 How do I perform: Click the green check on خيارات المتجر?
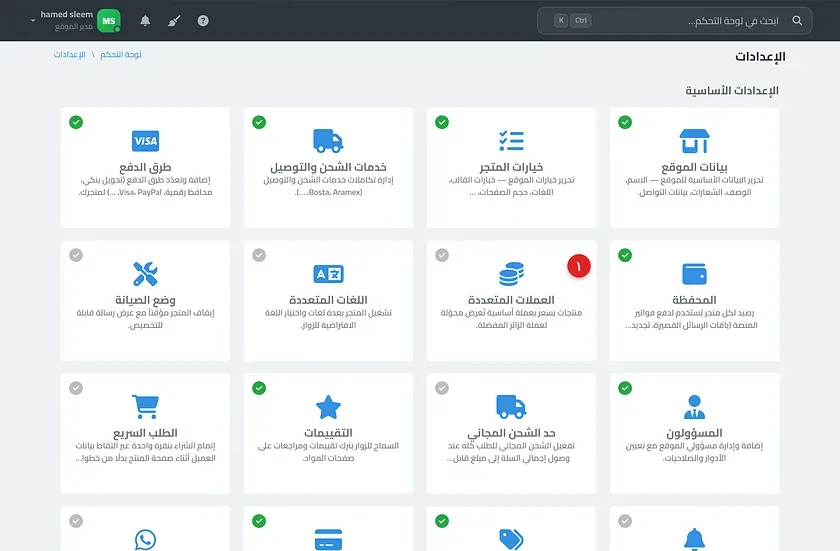442,122
